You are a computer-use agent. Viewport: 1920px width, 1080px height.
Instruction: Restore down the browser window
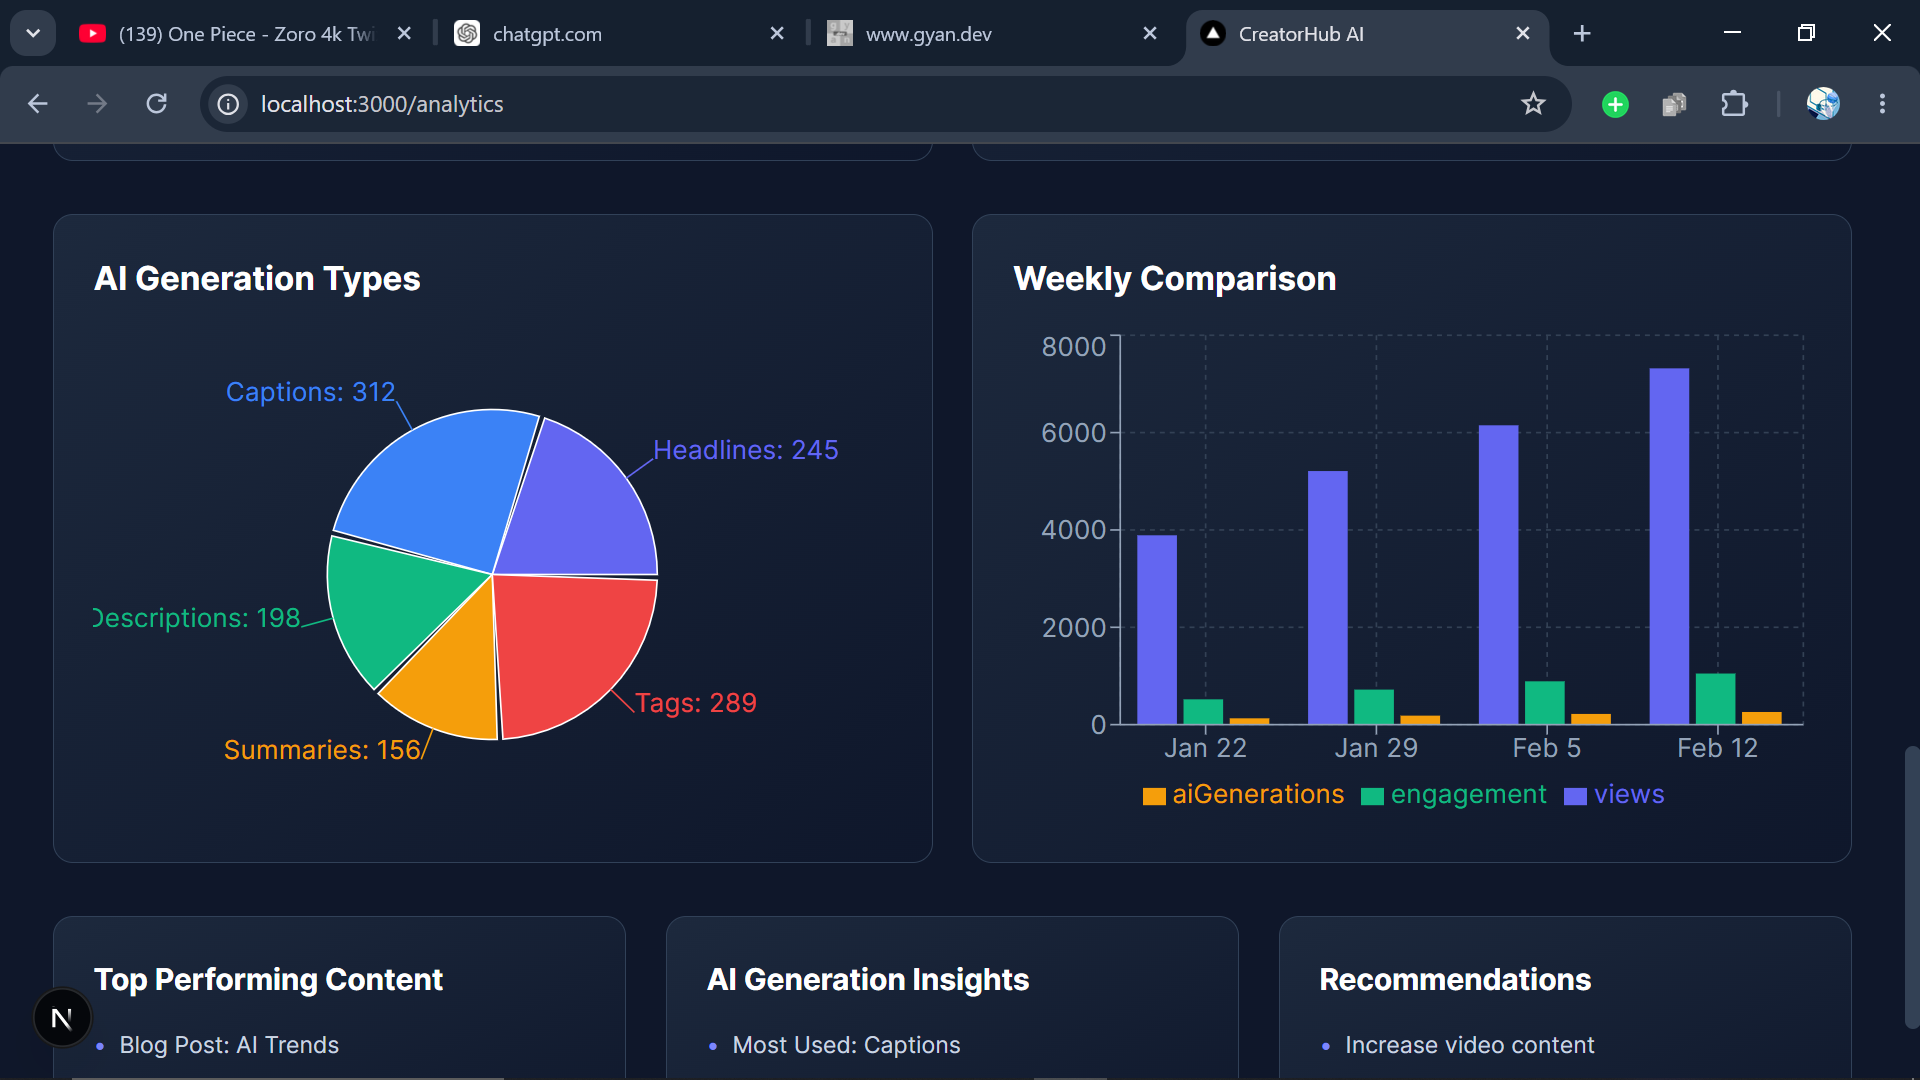1806,33
